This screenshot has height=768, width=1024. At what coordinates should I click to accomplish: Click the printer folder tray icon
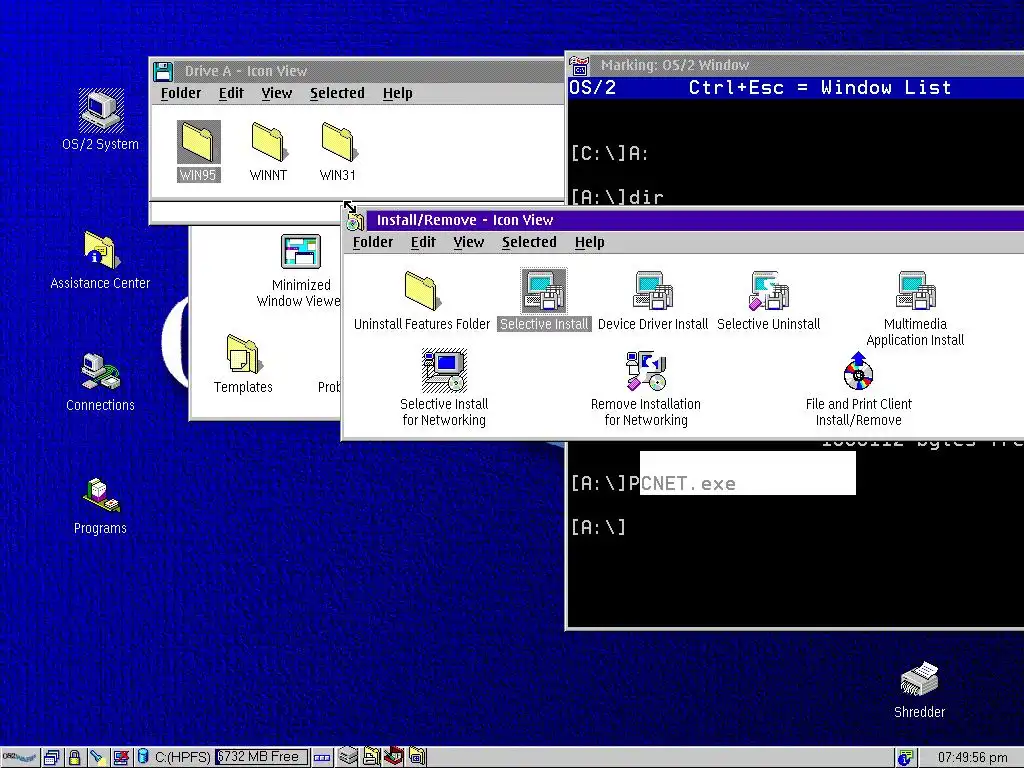(x=372, y=757)
